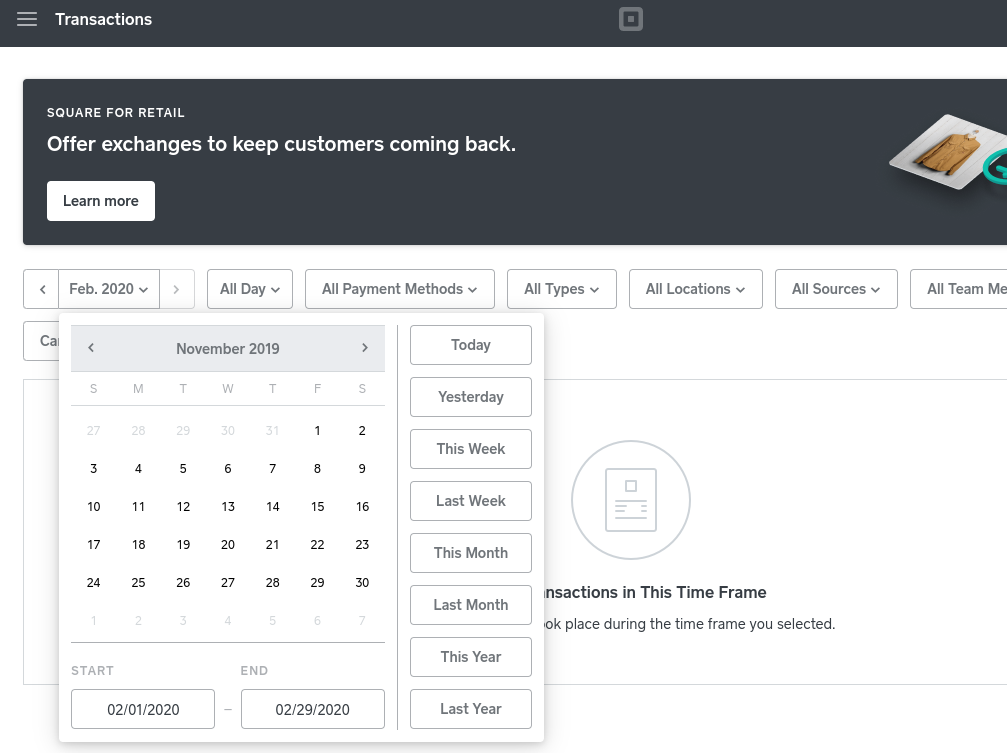Pick November 15 on the calendar
The image size is (1007, 753).
click(x=317, y=507)
